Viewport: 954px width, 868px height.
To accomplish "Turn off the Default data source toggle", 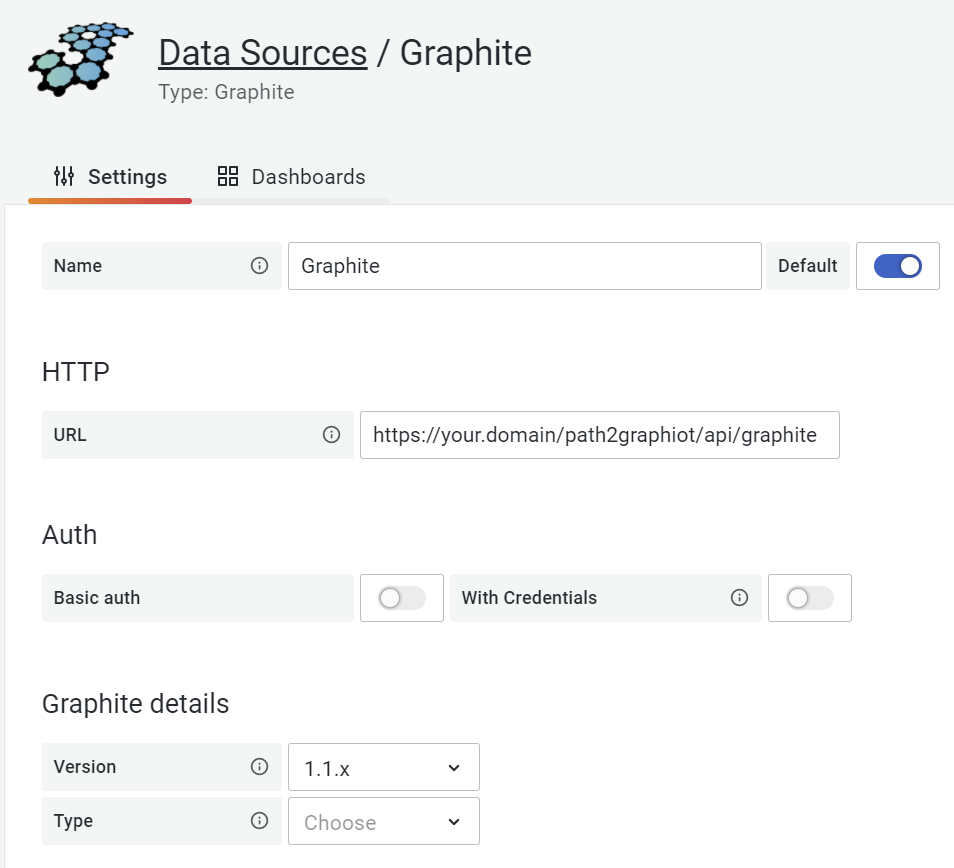I will (x=897, y=266).
